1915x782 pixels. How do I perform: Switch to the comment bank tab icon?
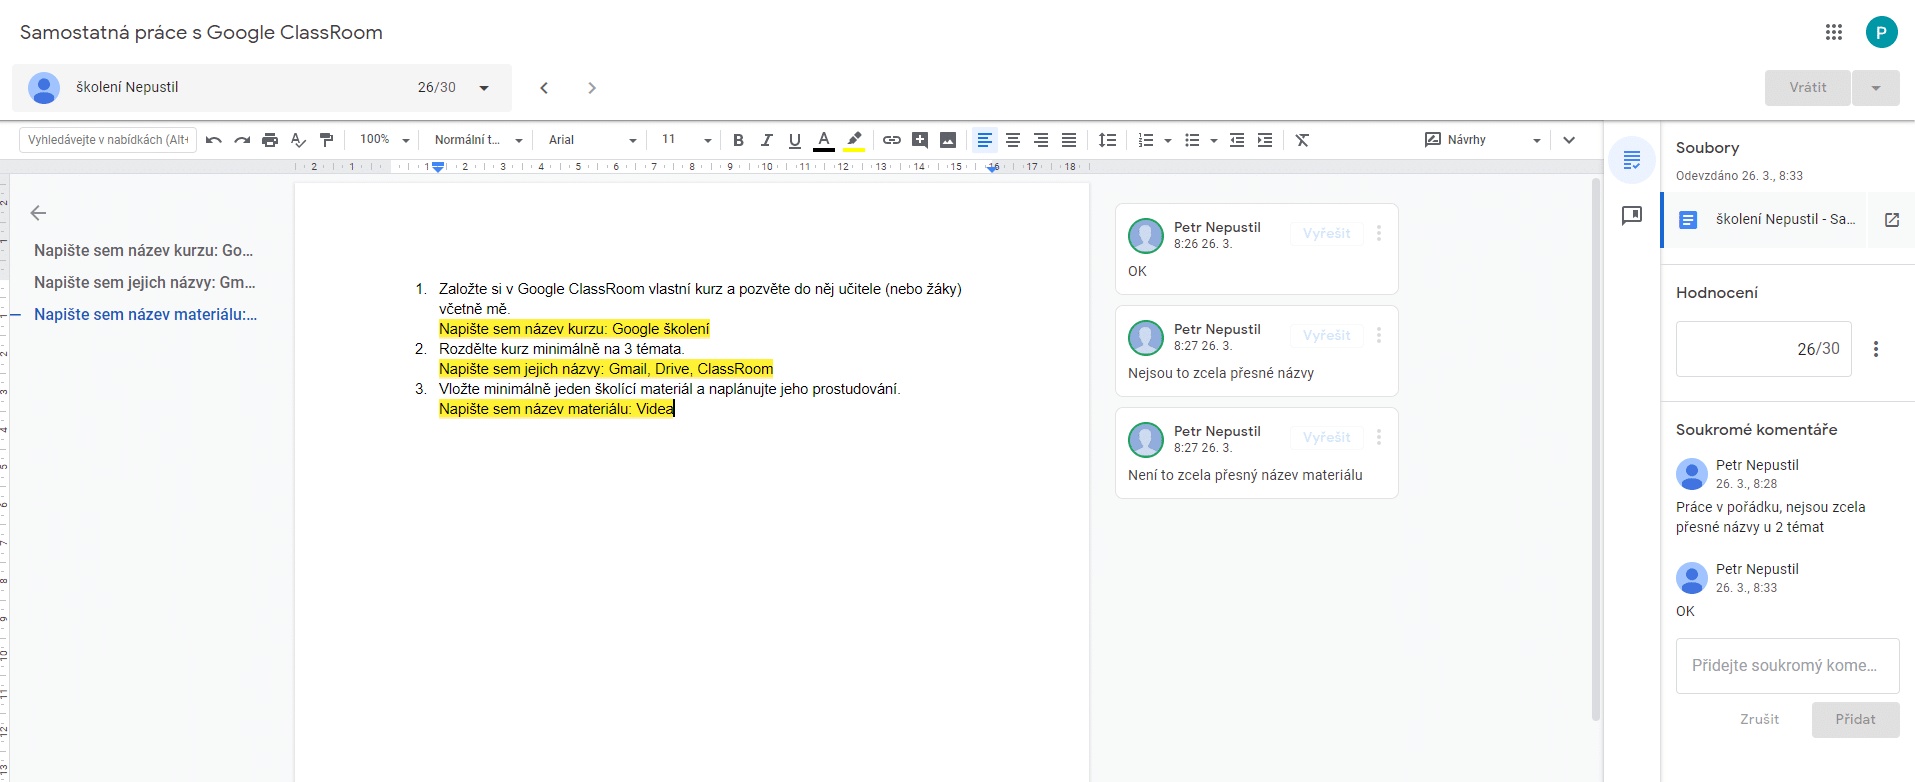(1632, 216)
